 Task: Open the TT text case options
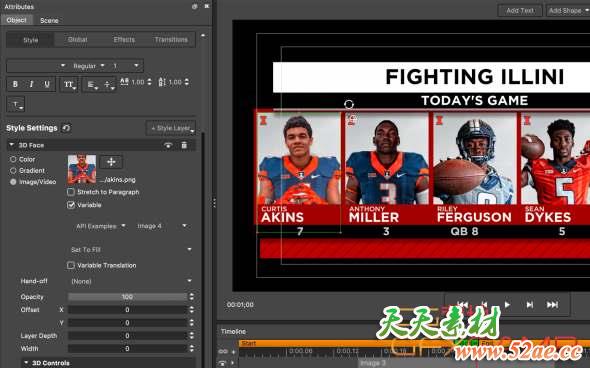point(69,84)
